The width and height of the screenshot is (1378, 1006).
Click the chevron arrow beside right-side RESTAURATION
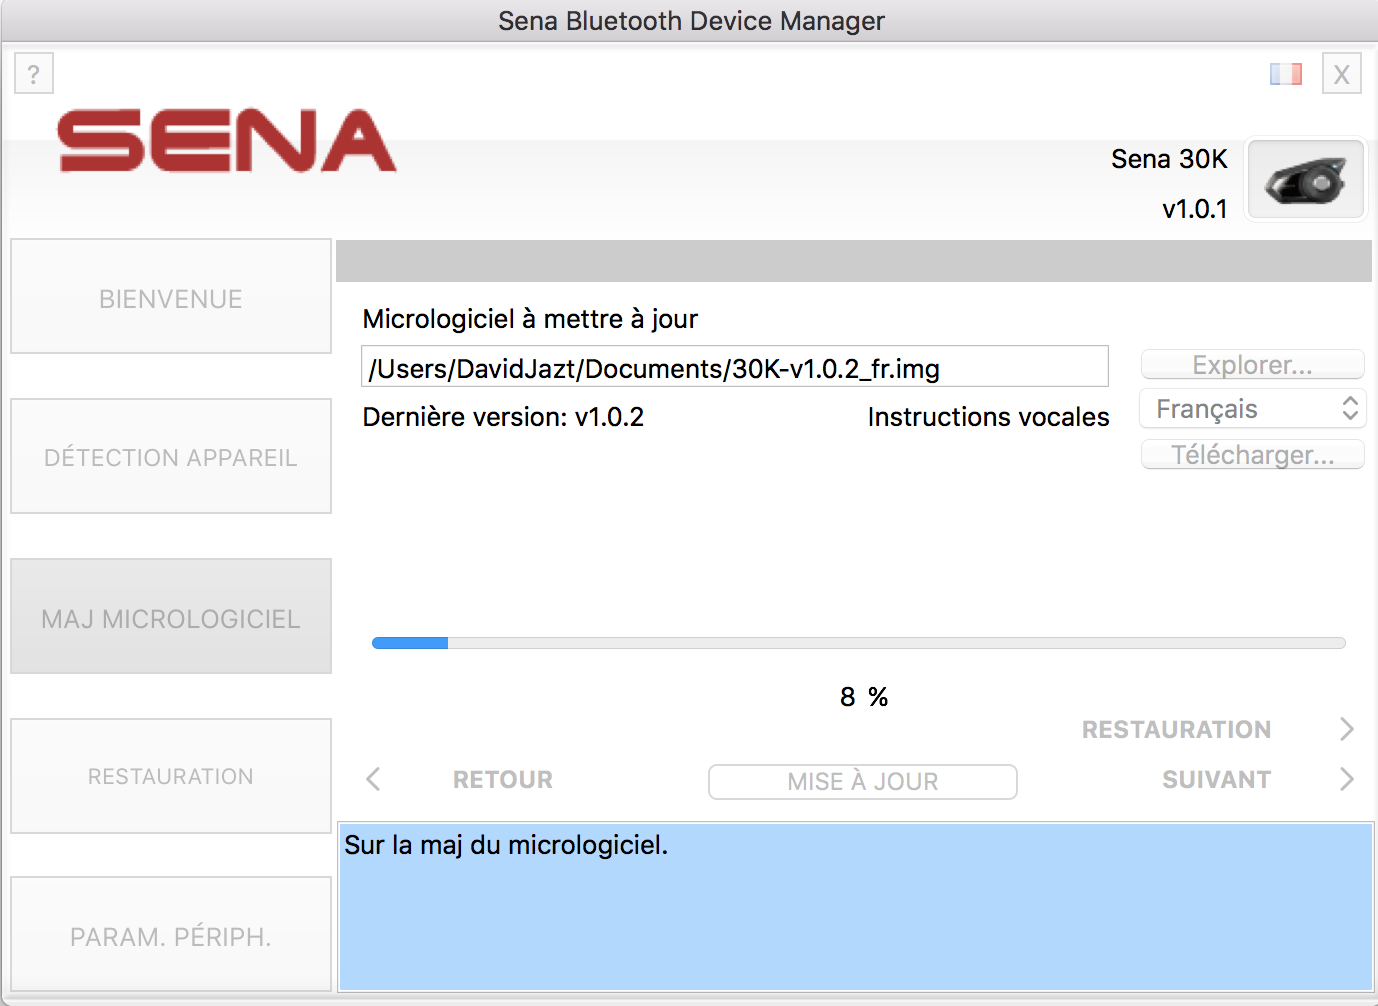point(1347,730)
